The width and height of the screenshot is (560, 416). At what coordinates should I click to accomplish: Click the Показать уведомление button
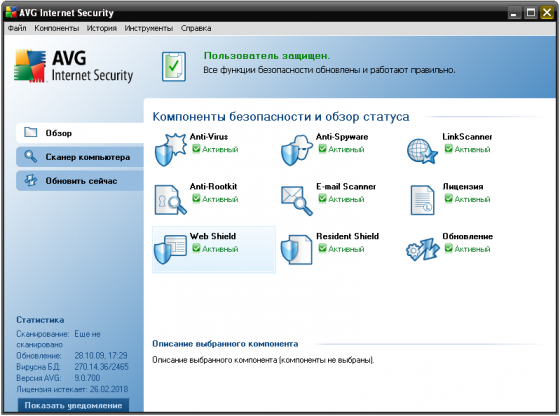point(73,405)
